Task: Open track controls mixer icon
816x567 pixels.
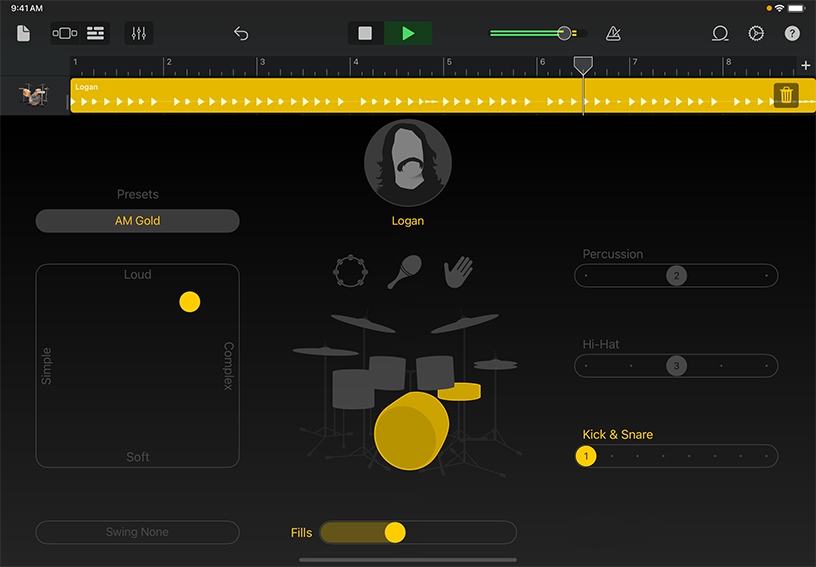Action: tap(139, 33)
